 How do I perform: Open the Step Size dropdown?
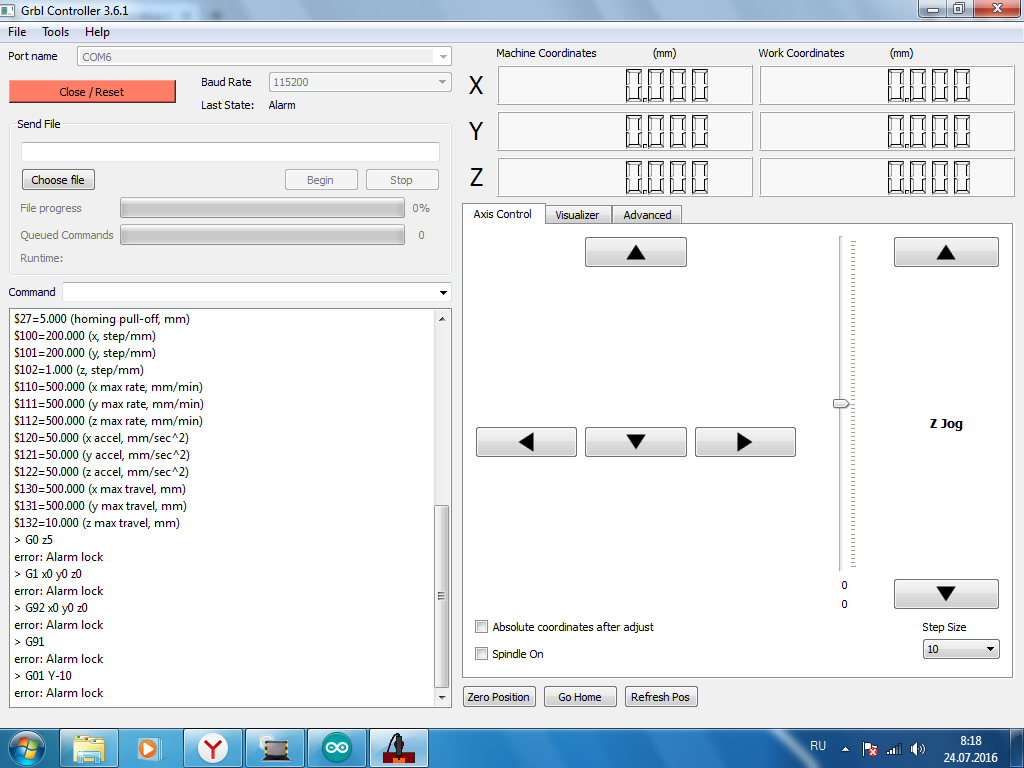click(x=961, y=649)
